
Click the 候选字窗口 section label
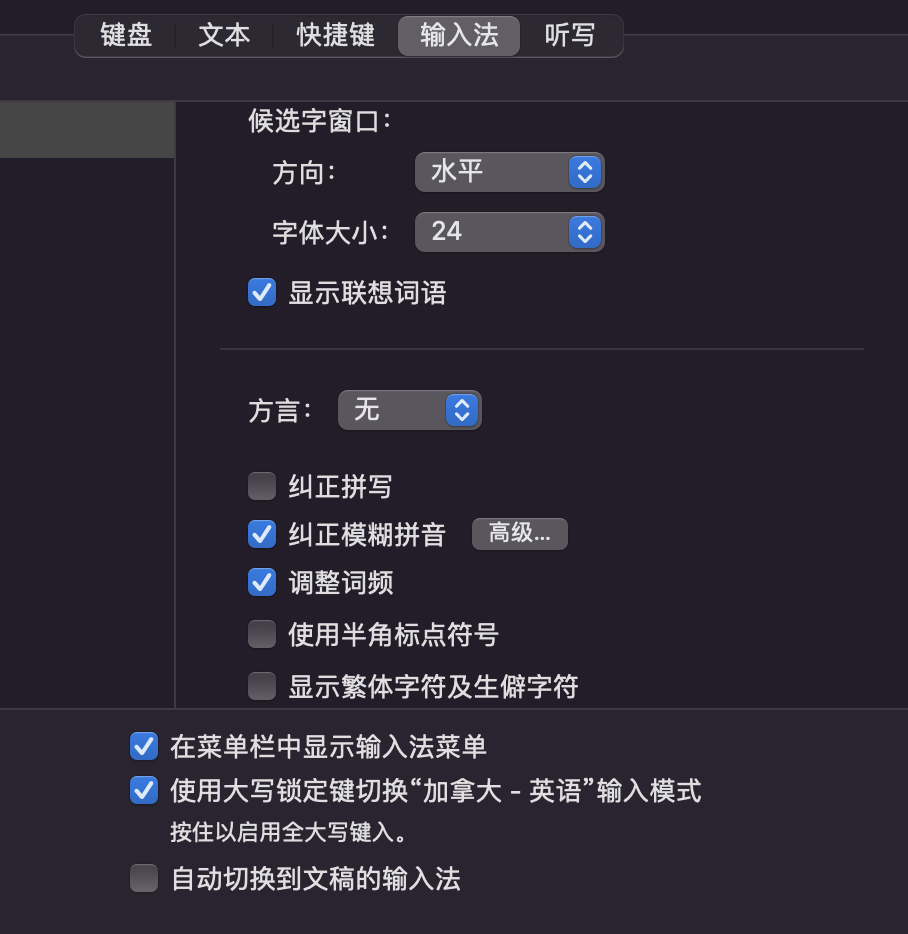pyautogui.click(x=320, y=122)
